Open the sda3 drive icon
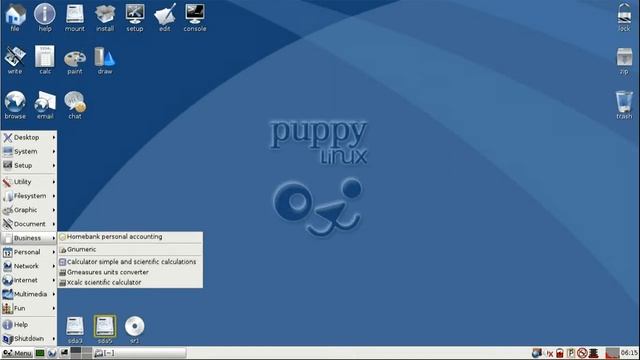The image size is (640, 360). pyautogui.click(x=75, y=329)
